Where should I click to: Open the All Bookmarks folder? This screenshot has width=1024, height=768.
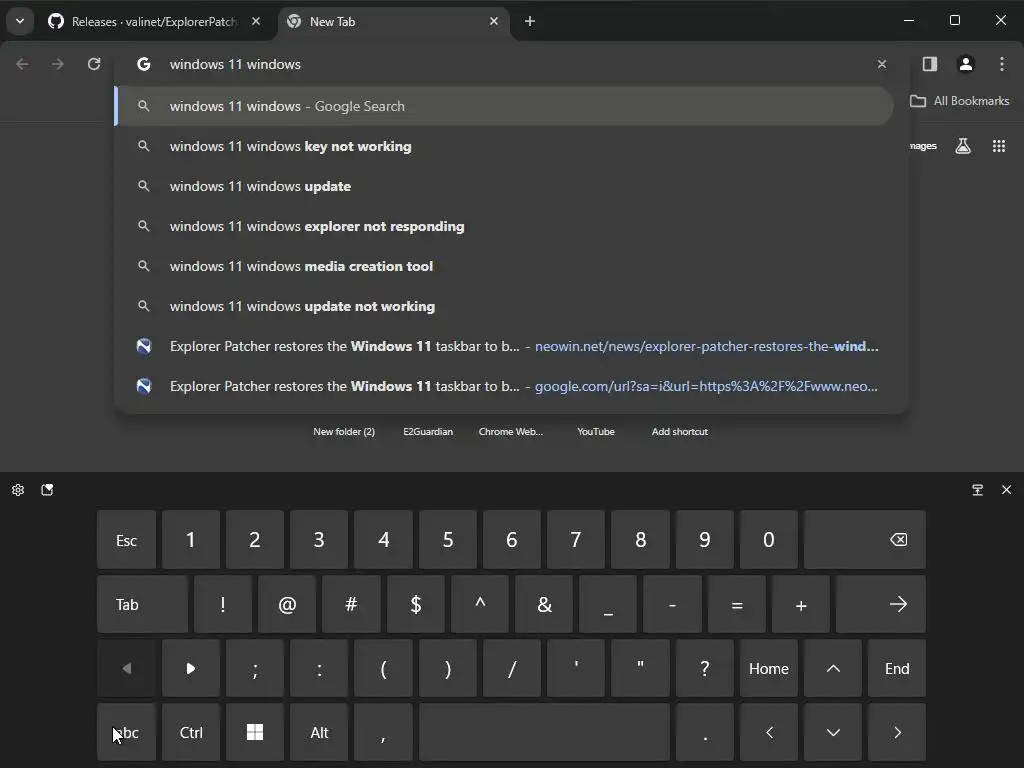click(x=959, y=101)
